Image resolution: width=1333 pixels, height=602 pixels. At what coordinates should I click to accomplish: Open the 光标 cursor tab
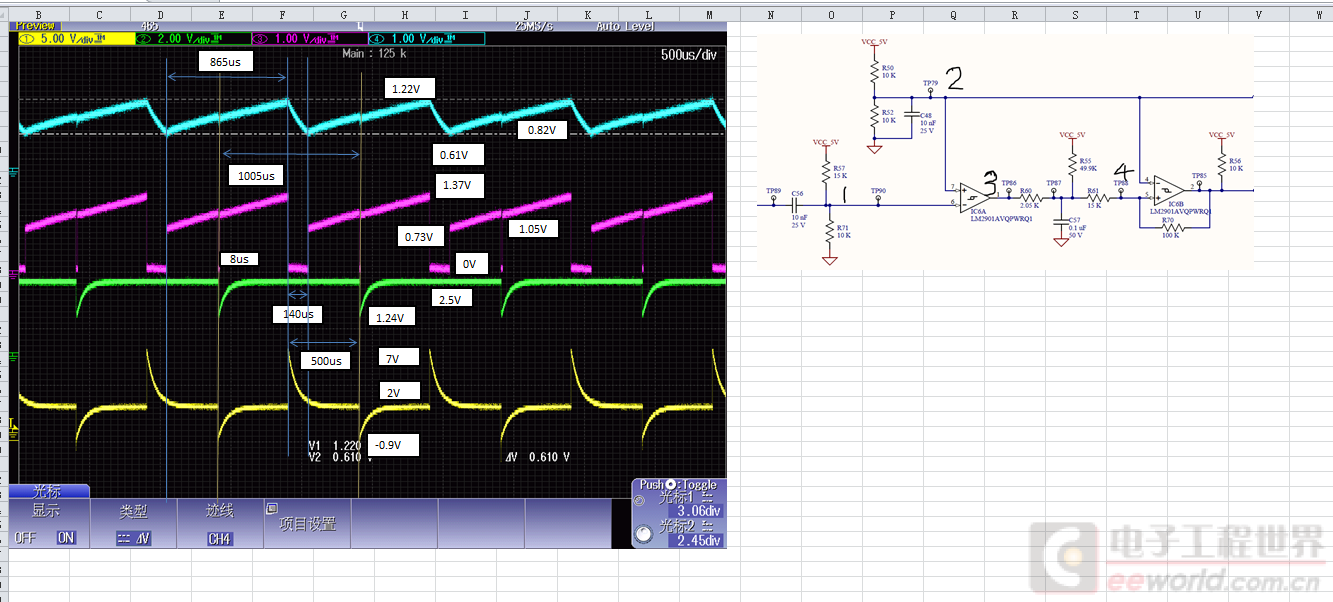click(48, 491)
